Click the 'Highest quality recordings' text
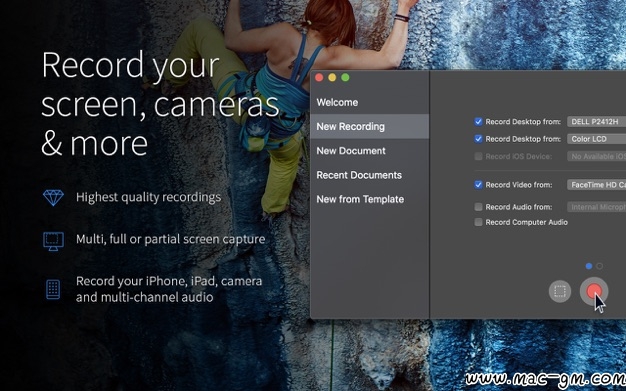The width and height of the screenshot is (626, 391). (149, 197)
